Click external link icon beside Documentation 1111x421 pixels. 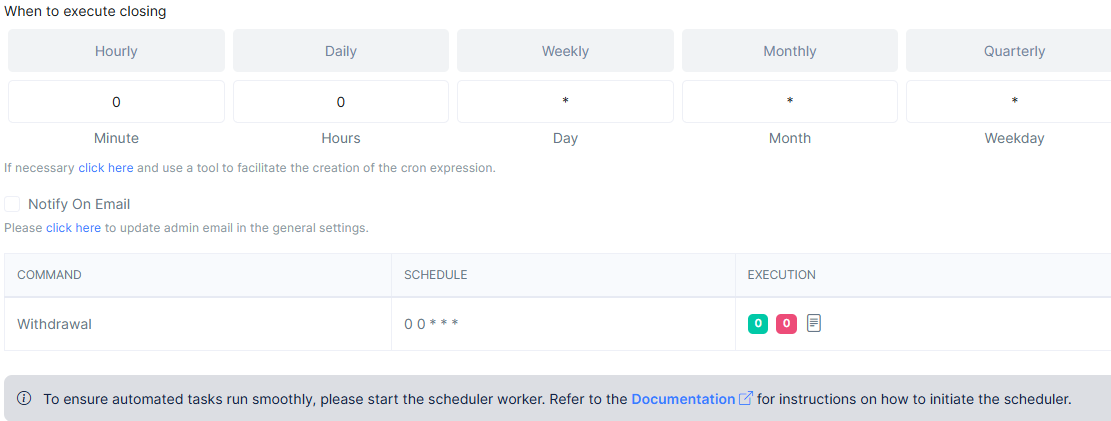point(745,399)
